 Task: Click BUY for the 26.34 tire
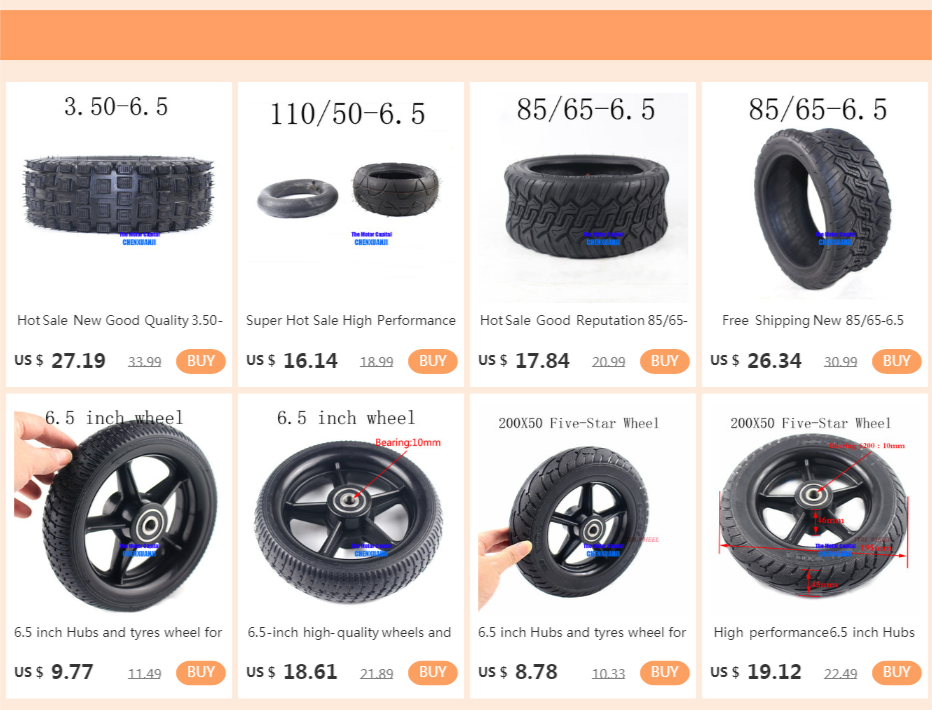click(x=896, y=361)
